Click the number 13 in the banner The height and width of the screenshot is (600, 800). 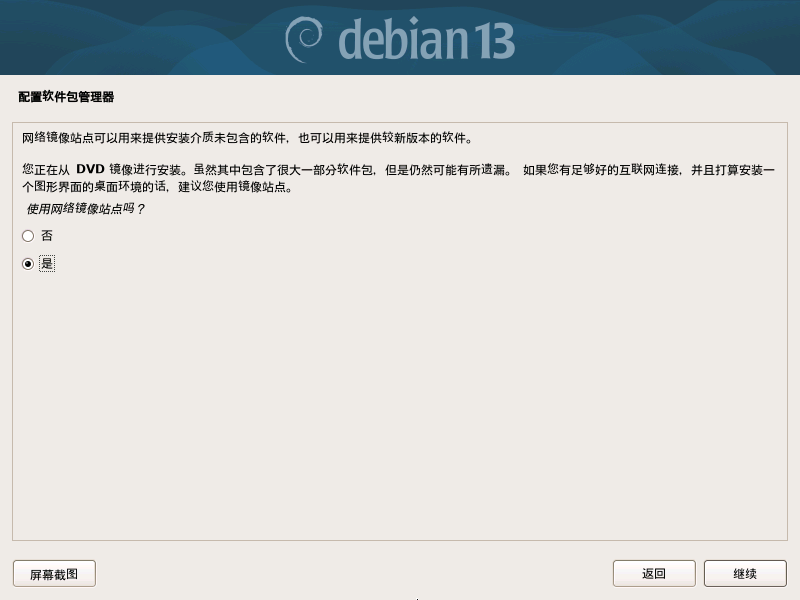coord(493,41)
